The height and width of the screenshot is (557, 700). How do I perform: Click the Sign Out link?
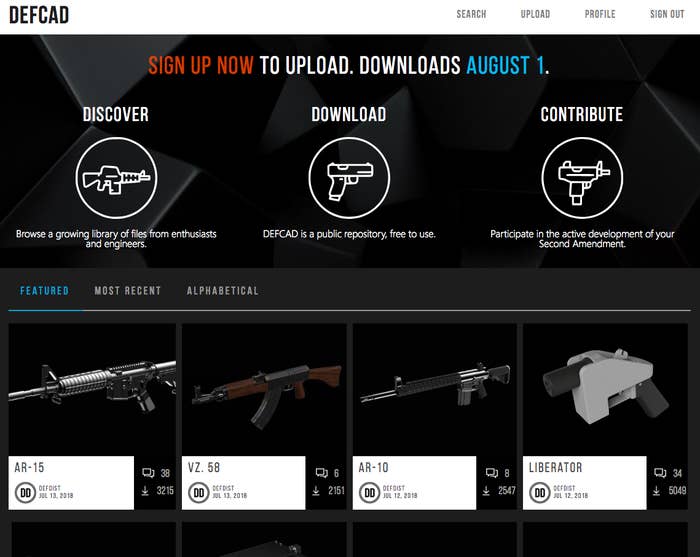(667, 14)
